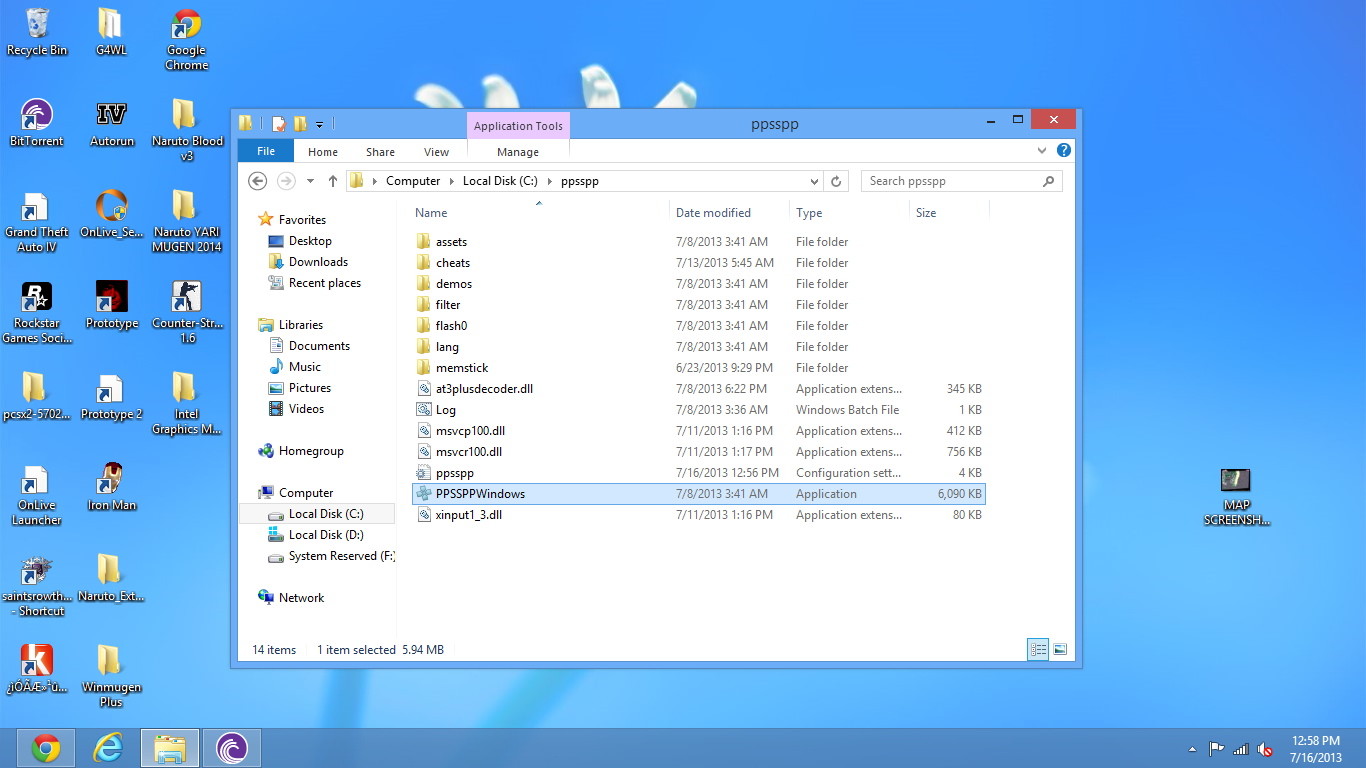Image resolution: width=1366 pixels, height=768 pixels.
Task: Sort files by the Date modified column
Action: (713, 213)
